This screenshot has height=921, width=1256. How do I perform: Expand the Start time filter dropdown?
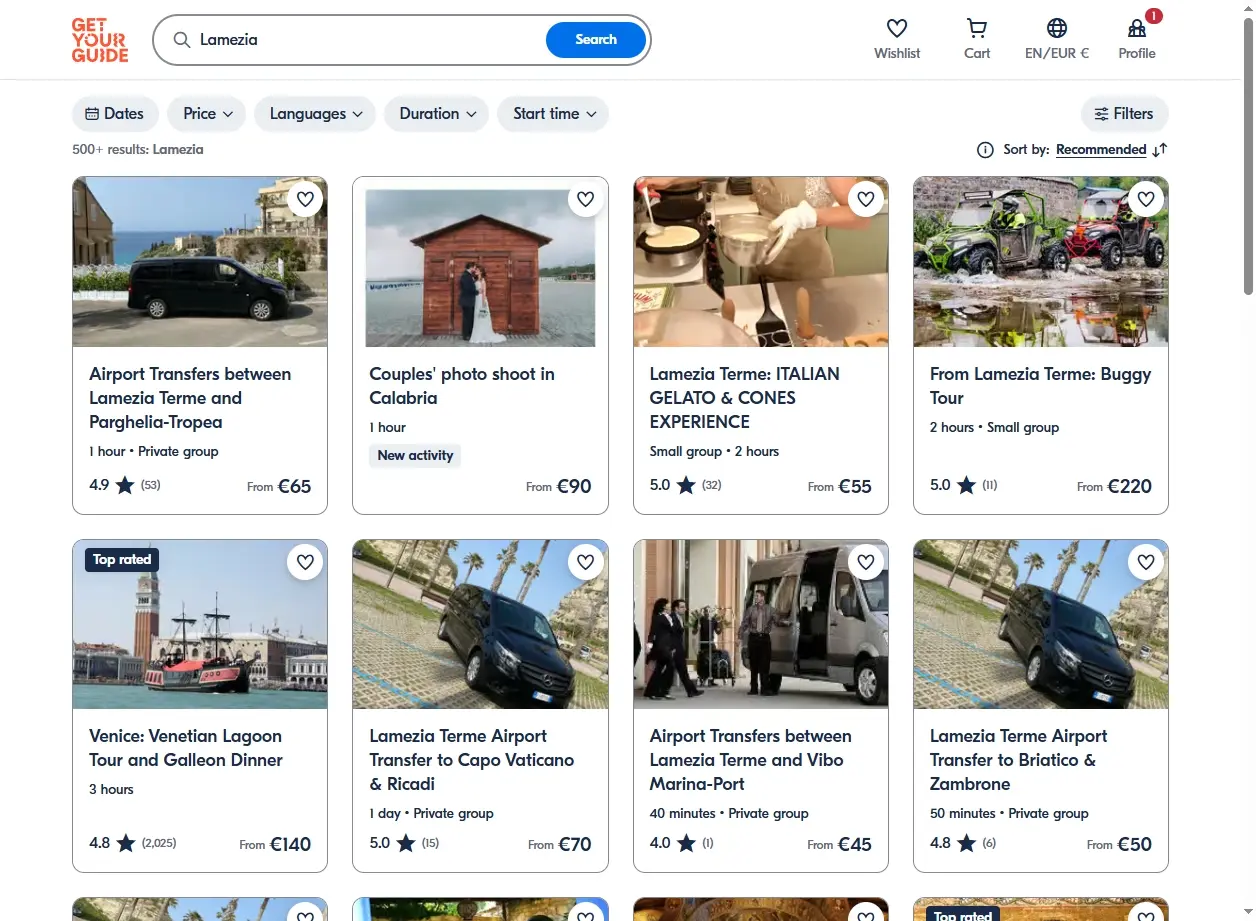click(x=553, y=114)
